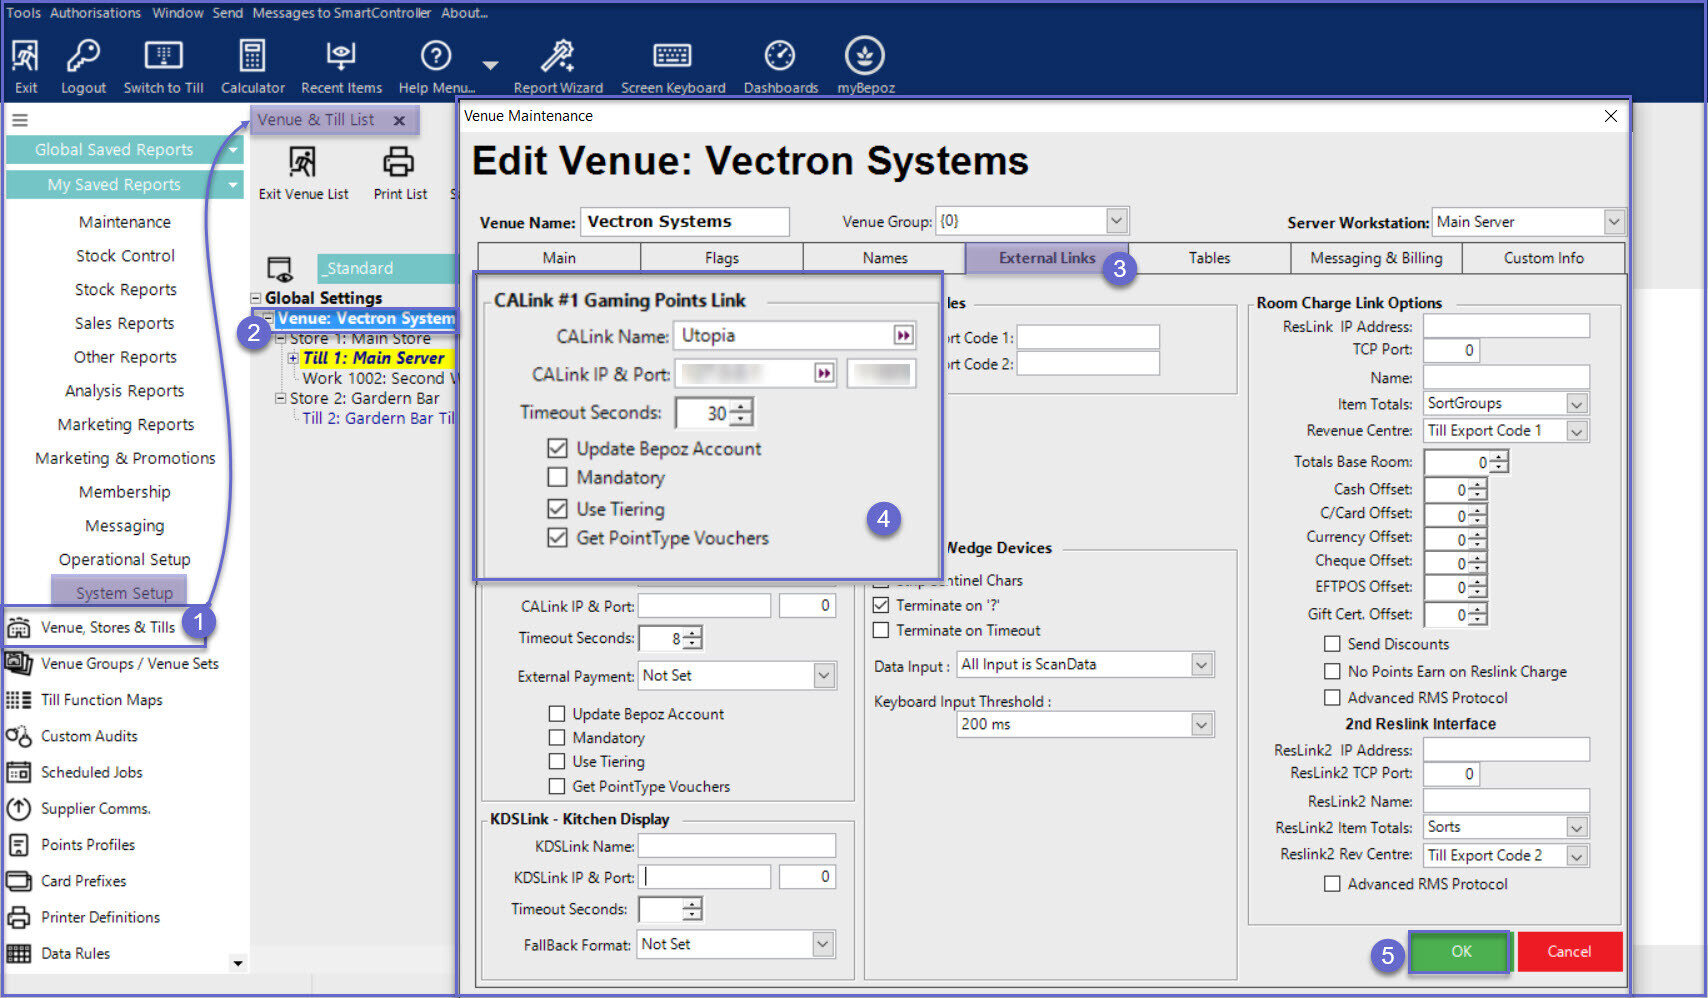This screenshot has height=998, width=1708.
Task: Click the red Cancel button
Action: point(1569,952)
